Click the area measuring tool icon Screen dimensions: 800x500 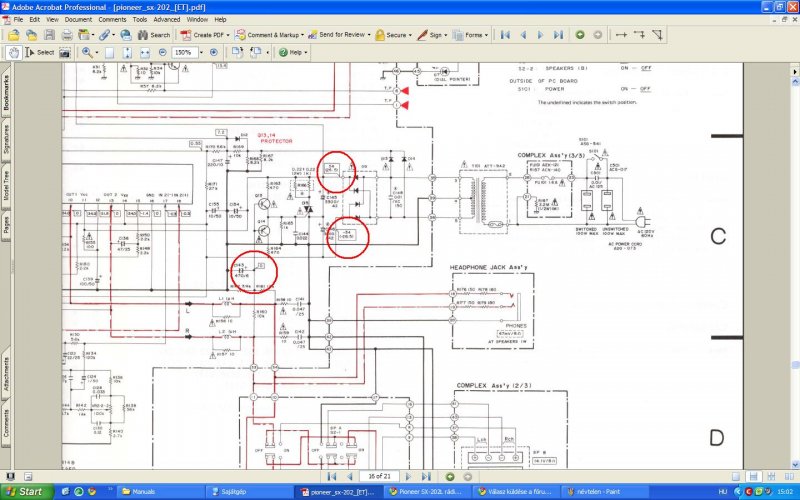click(657, 35)
